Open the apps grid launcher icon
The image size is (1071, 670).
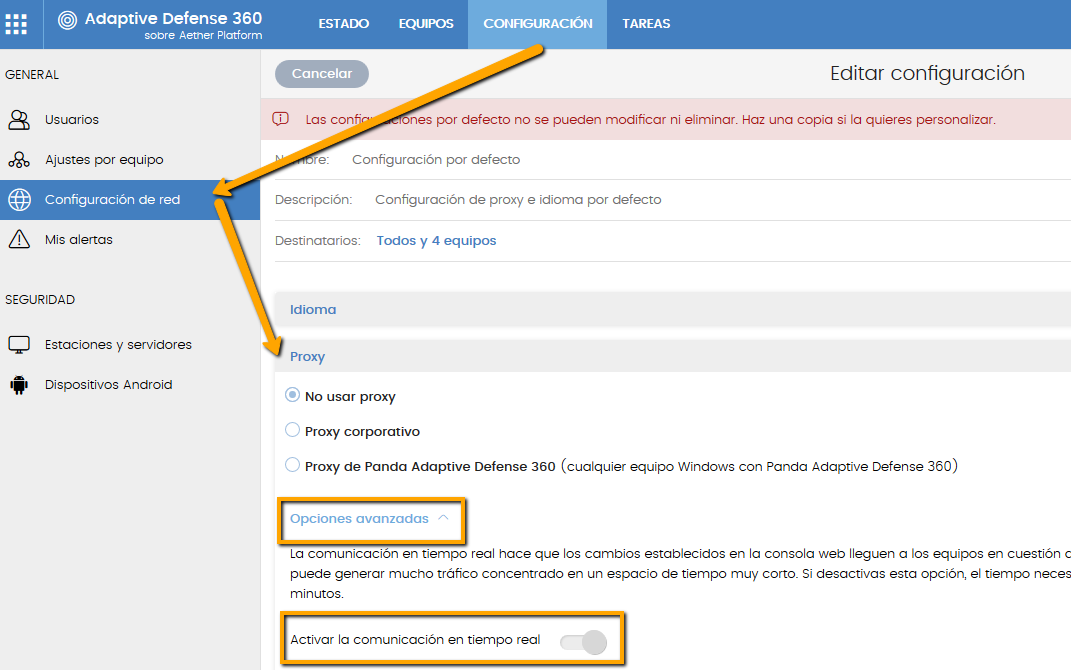(16, 24)
